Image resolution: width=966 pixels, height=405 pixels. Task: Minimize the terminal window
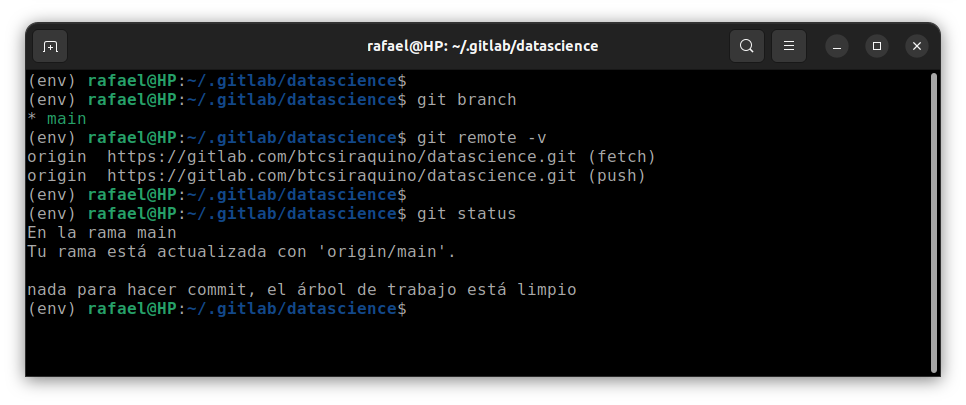[837, 46]
